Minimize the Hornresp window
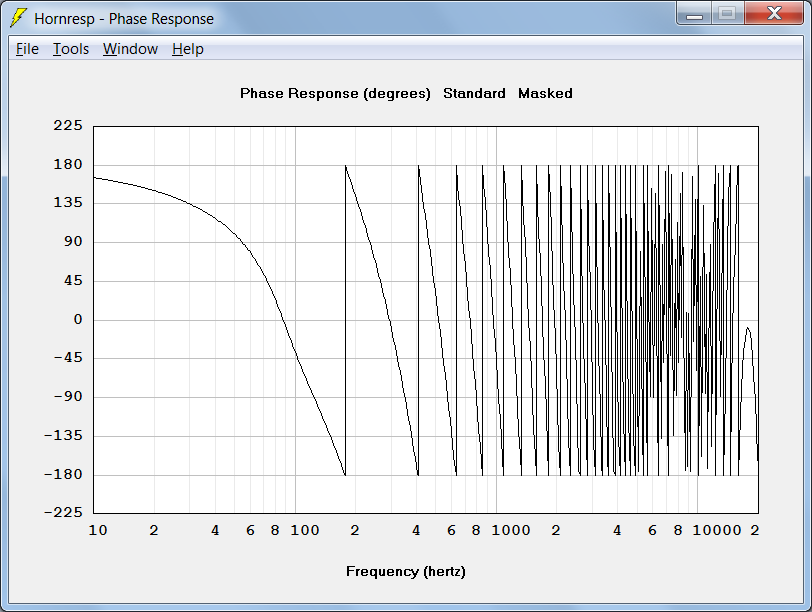This screenshot has width=812, height=612. (x=694, y=13)
